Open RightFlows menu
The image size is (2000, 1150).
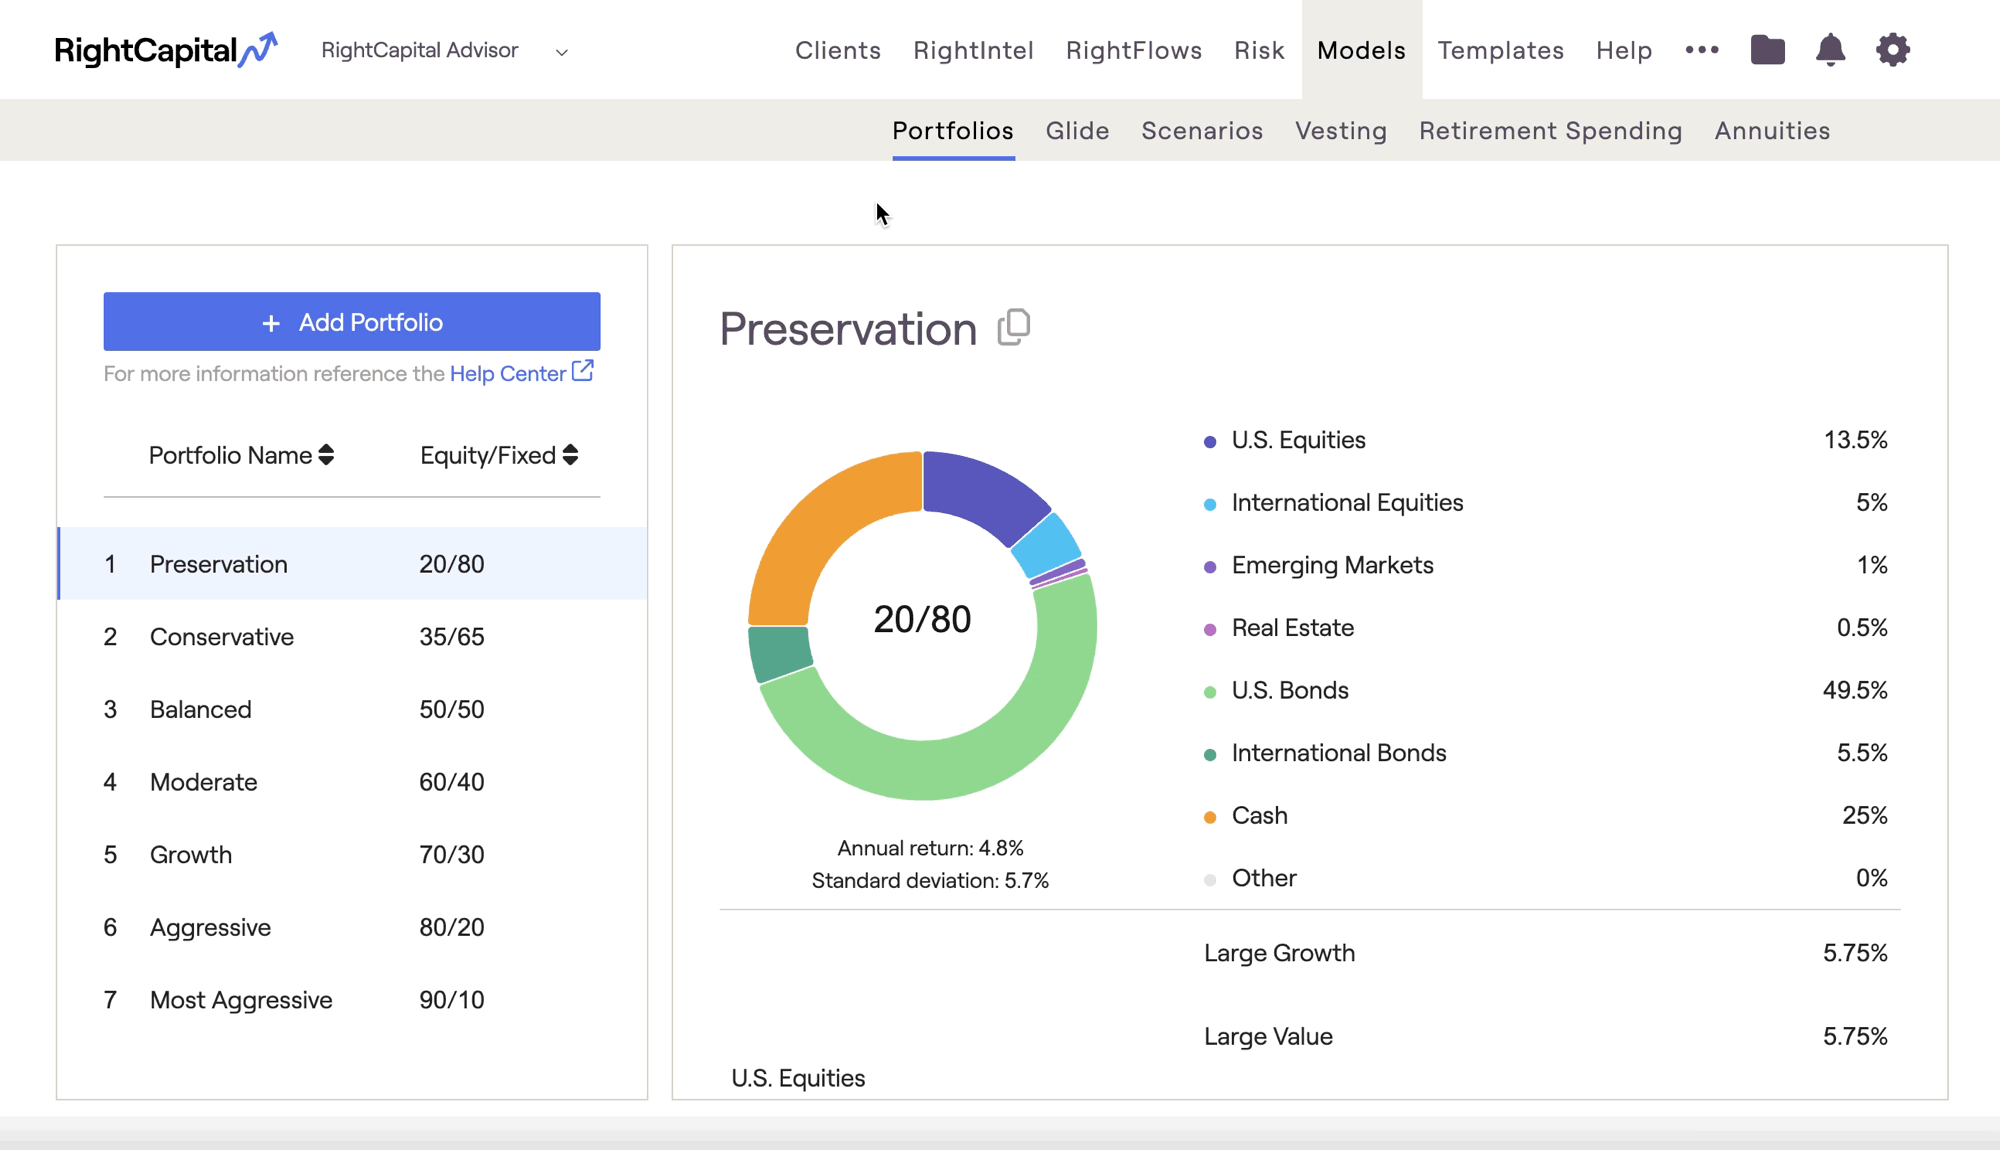(x=1134, y=50)
